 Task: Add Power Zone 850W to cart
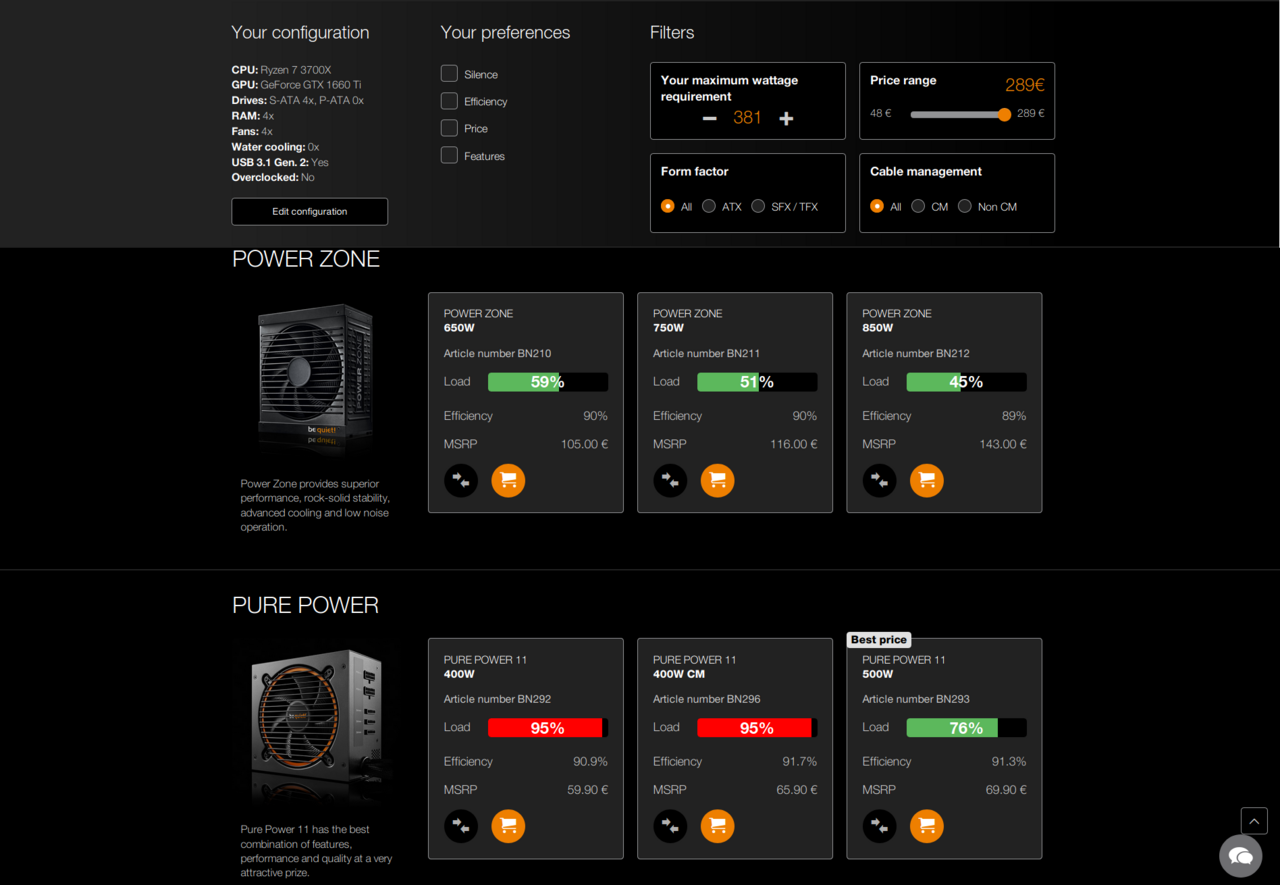[x=927, y=480]
